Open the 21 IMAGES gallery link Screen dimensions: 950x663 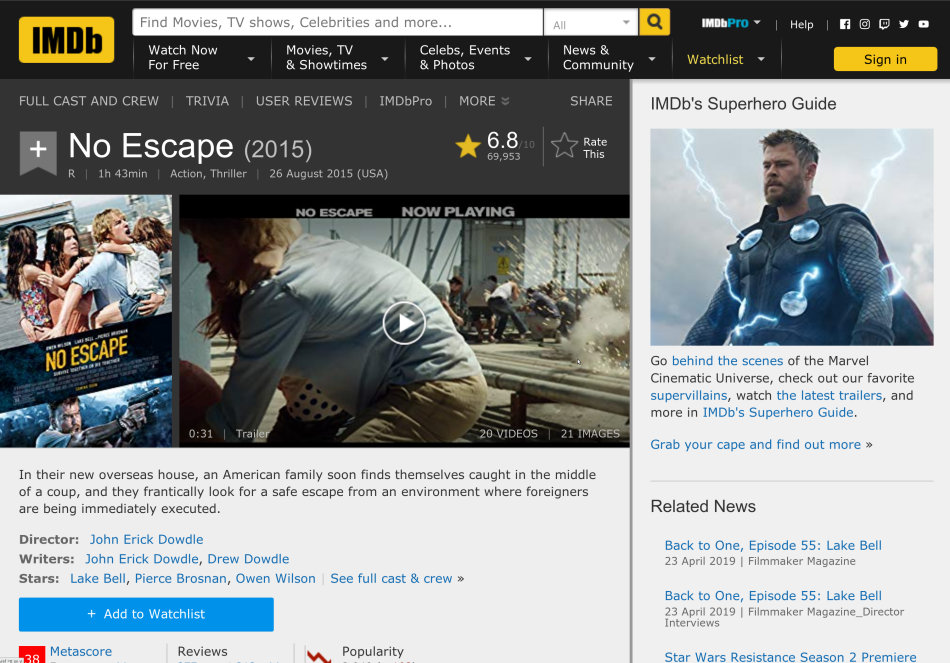[x=590, y=434]
